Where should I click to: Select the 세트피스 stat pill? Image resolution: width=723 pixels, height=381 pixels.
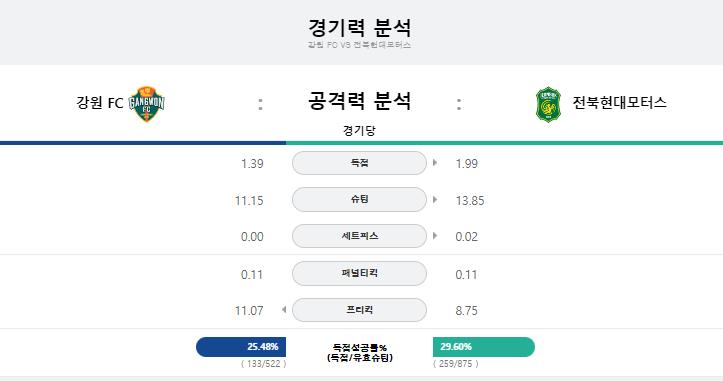click(x=359, y=236)
